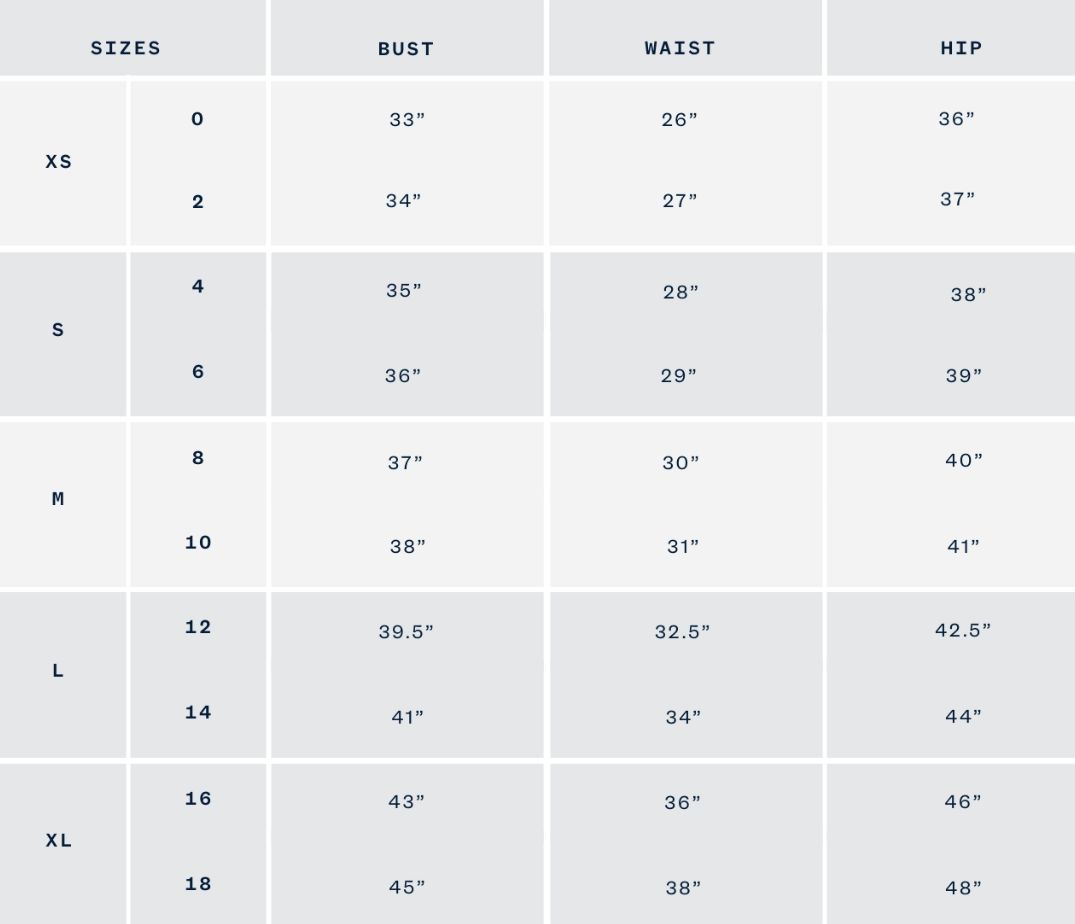This screenshot has height=924, width=1075.
Task: Click the XL size label
Action: click(58, 840)
